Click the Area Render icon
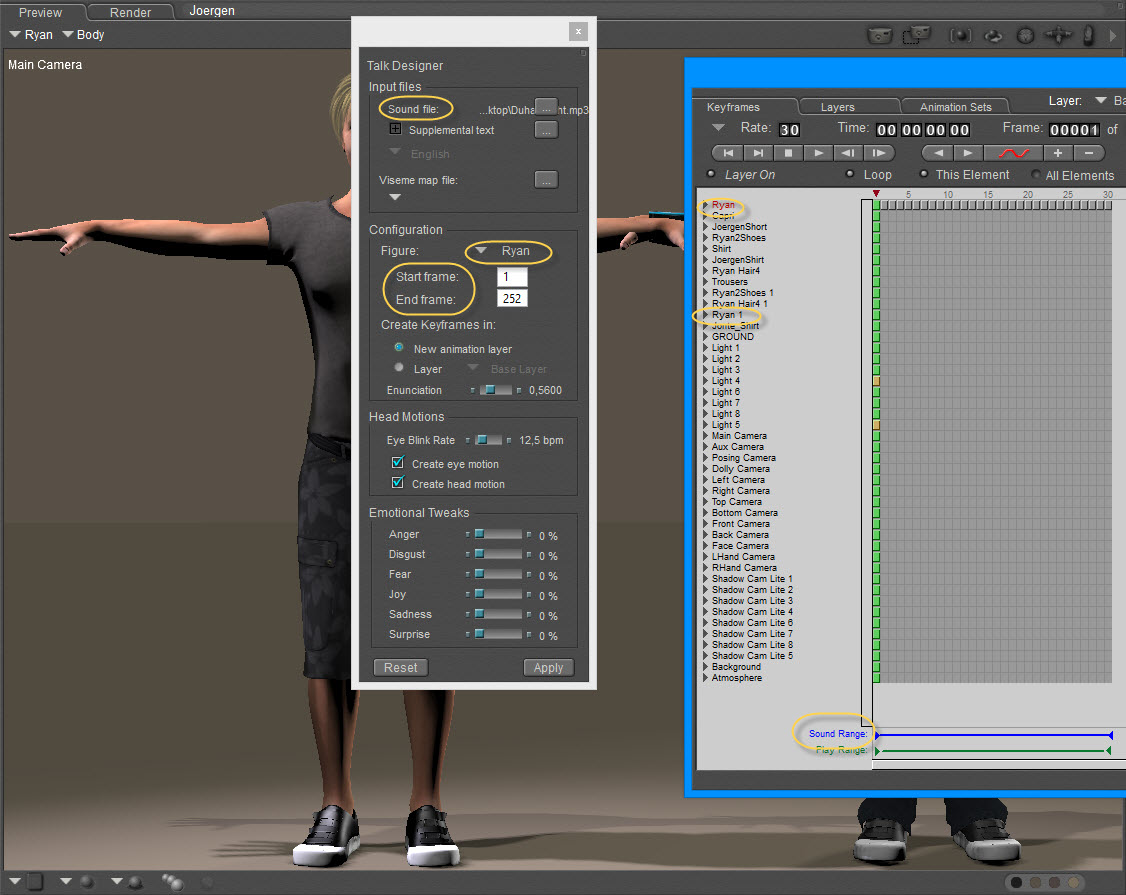The height and width of the screenshot is (895, 1126). coord(916,35)
